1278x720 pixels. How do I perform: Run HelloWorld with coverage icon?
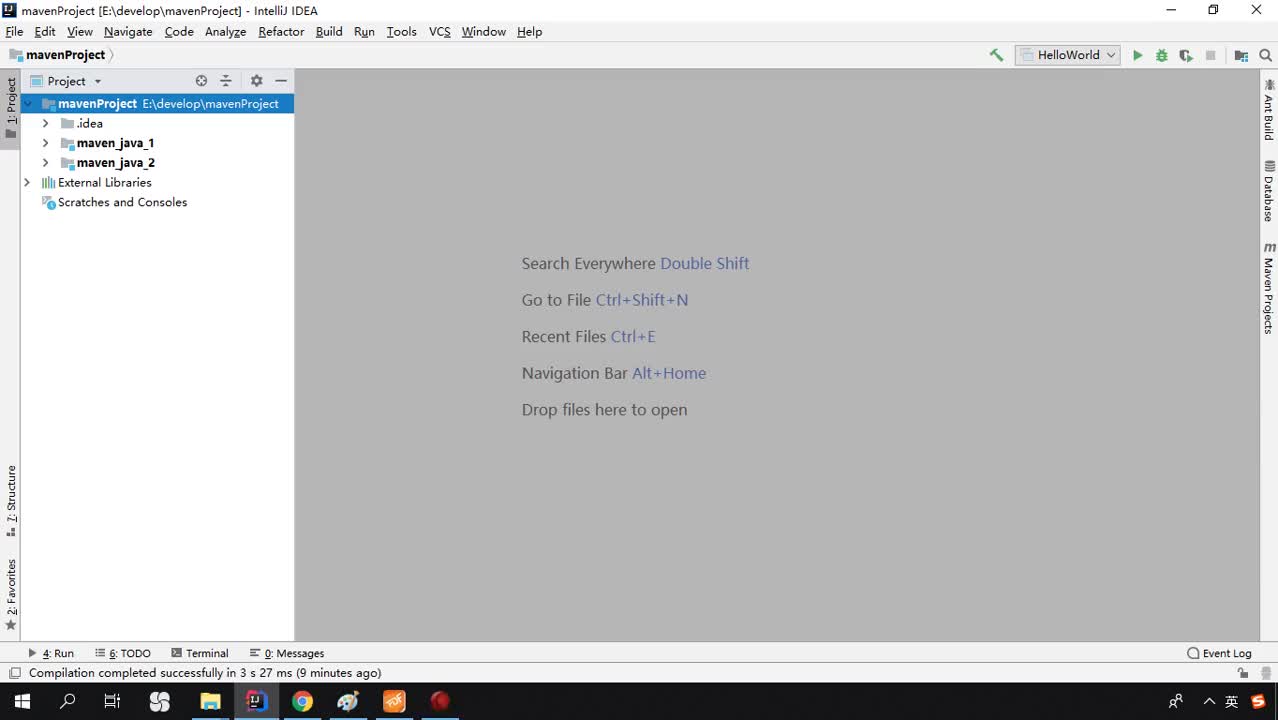(1186, 56)
